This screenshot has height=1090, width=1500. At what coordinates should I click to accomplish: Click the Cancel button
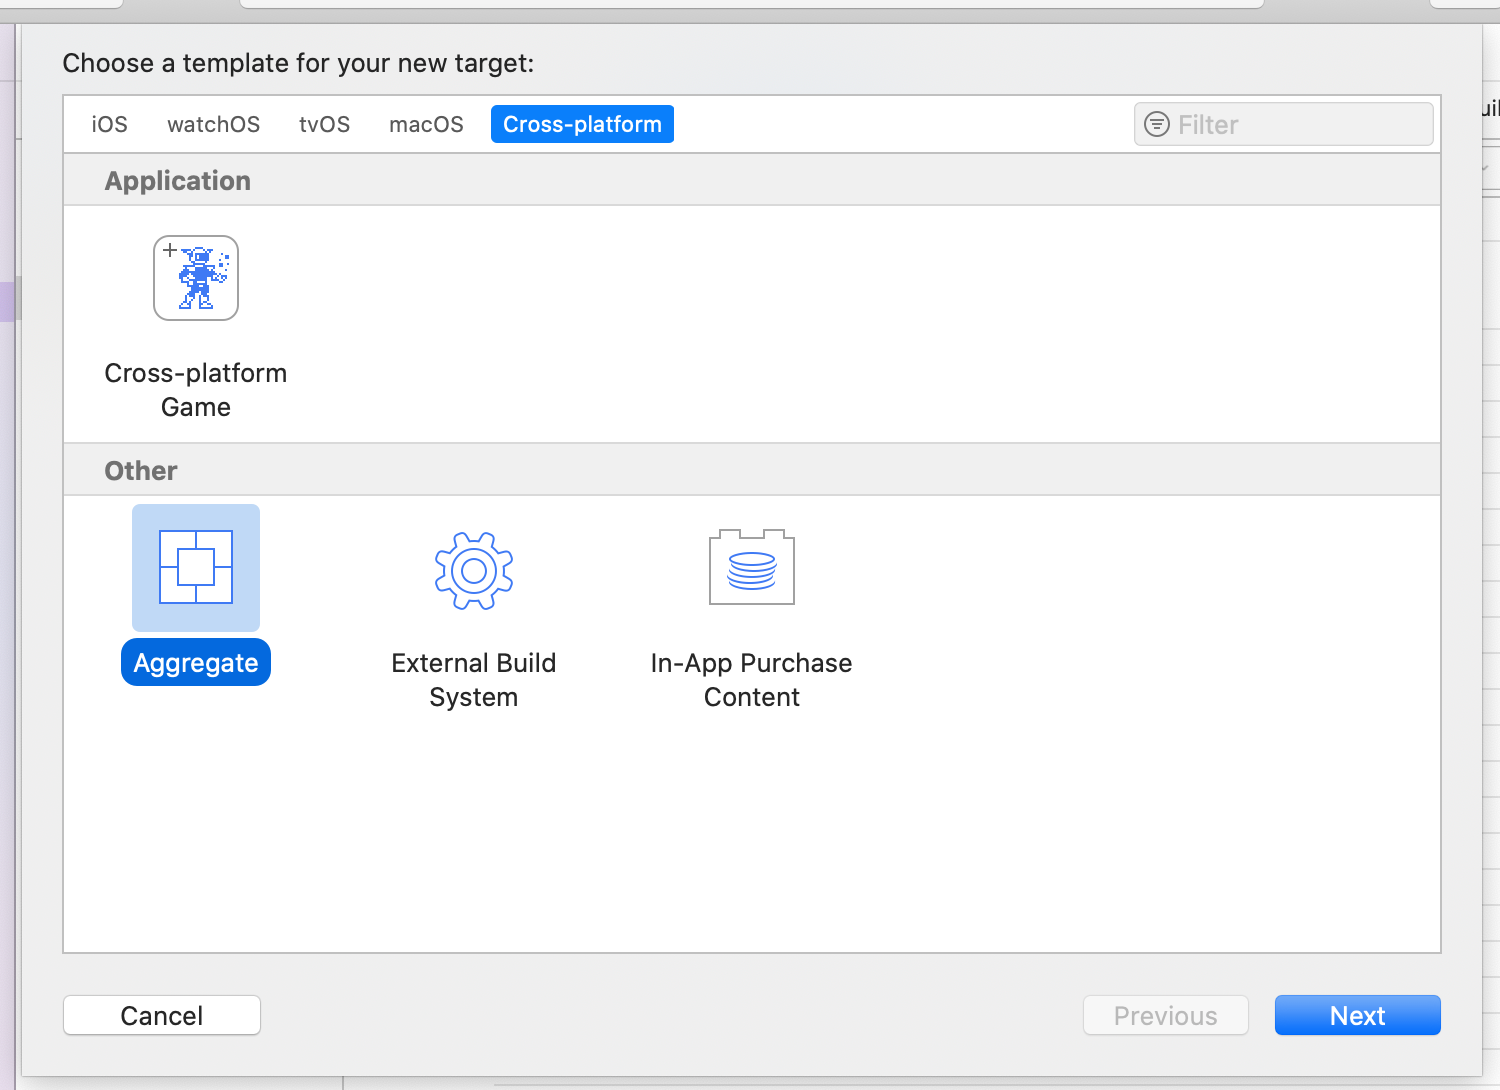pyautogui.click(x=162, y=1015)
